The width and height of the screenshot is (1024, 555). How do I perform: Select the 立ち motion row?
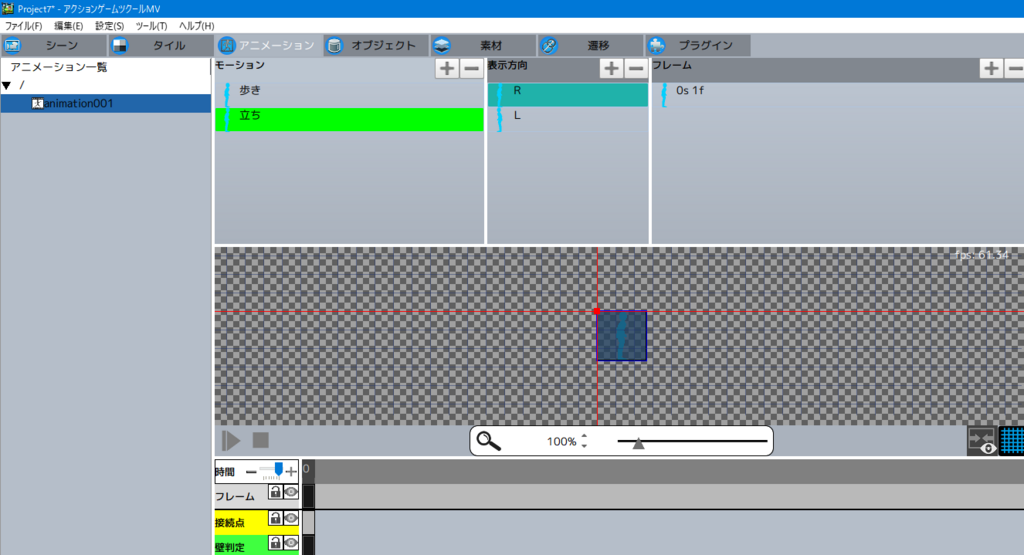coord(349,119)
